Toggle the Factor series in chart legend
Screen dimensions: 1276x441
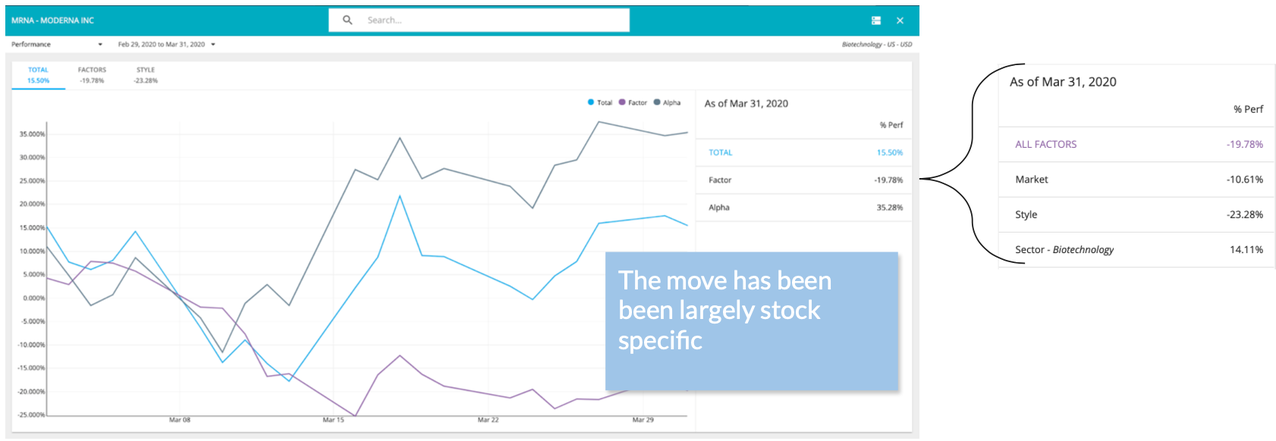click(x=634, y=102)
